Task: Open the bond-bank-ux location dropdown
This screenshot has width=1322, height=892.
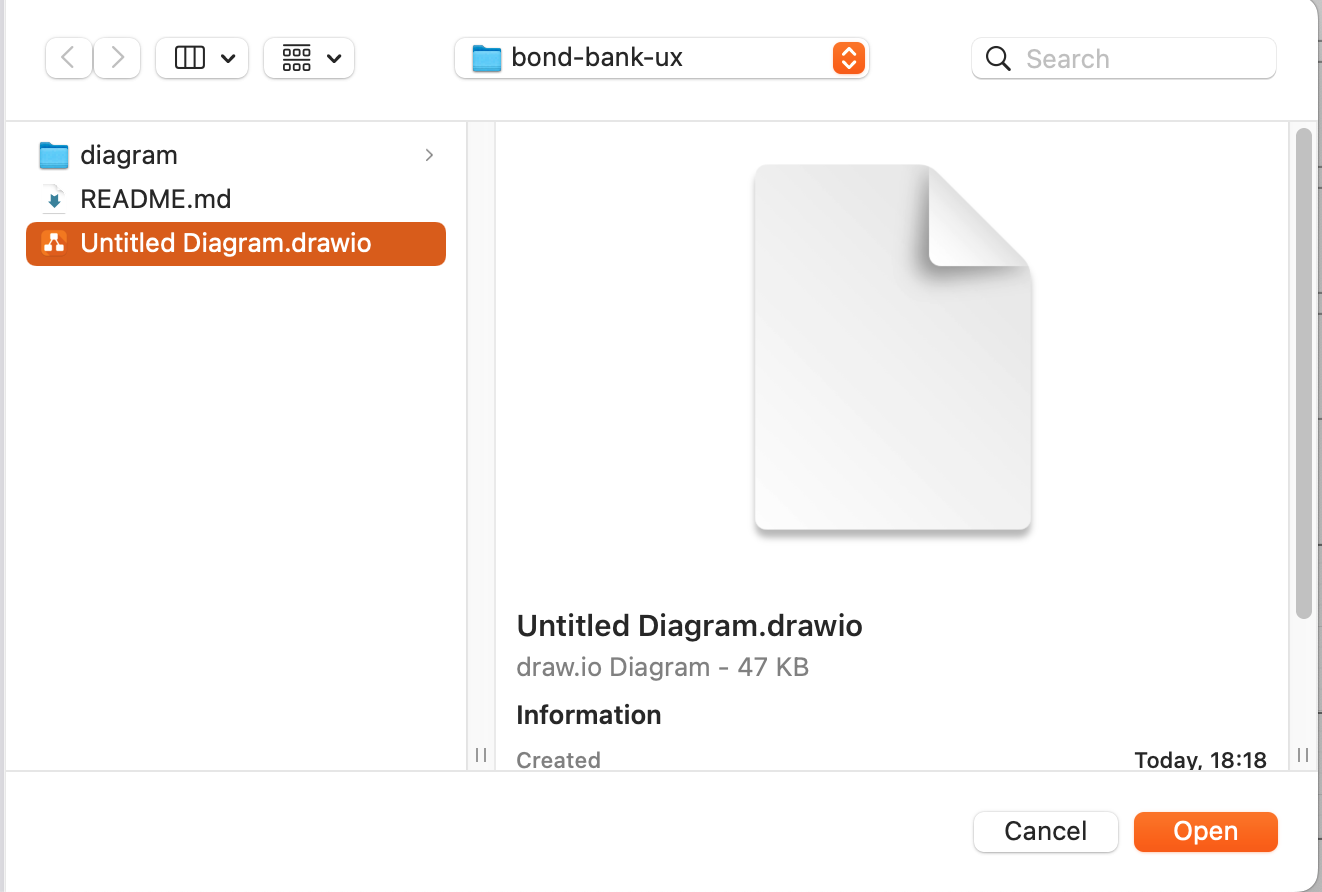Action: pyautogui.click(x=848, y=57)
